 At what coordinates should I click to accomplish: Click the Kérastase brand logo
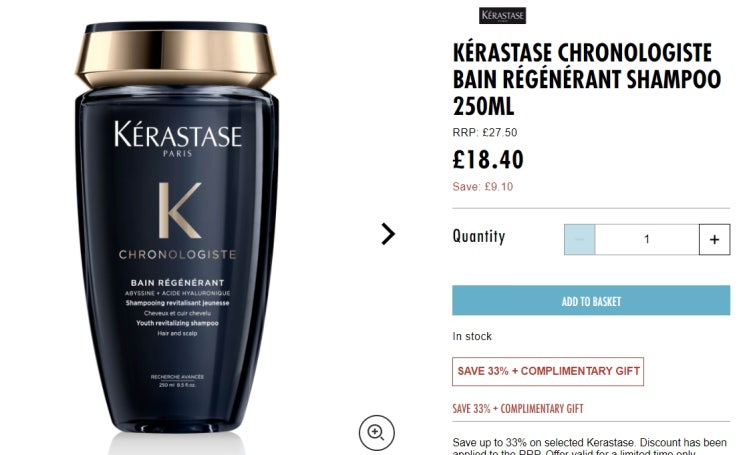click(502, 16)
